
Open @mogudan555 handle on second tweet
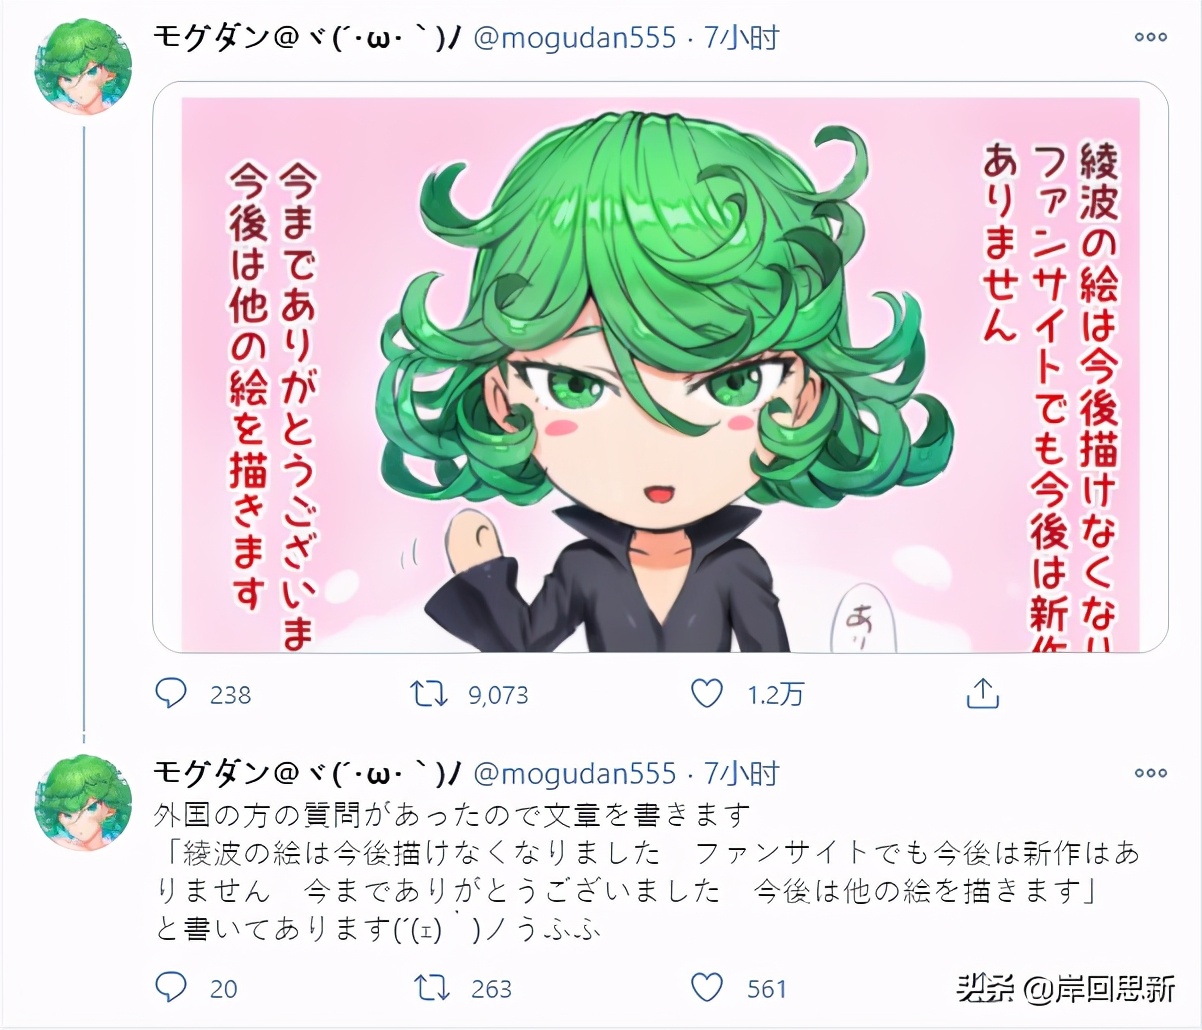tap(574, 773)
